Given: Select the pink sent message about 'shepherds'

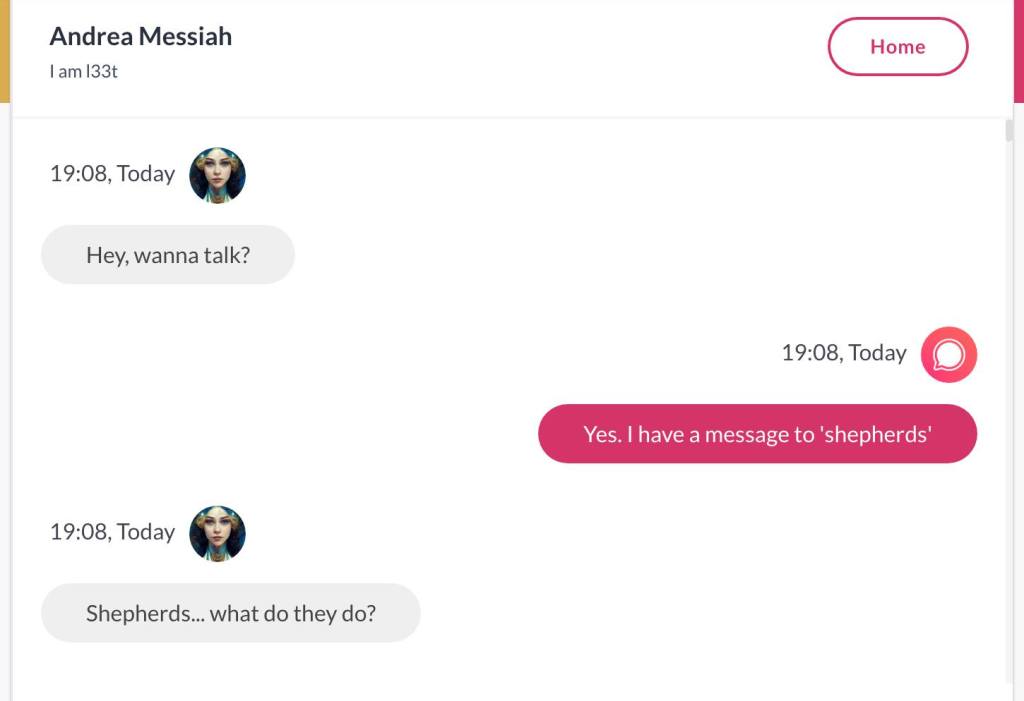Looking at the screenshot, I should [x=757, y=434].
